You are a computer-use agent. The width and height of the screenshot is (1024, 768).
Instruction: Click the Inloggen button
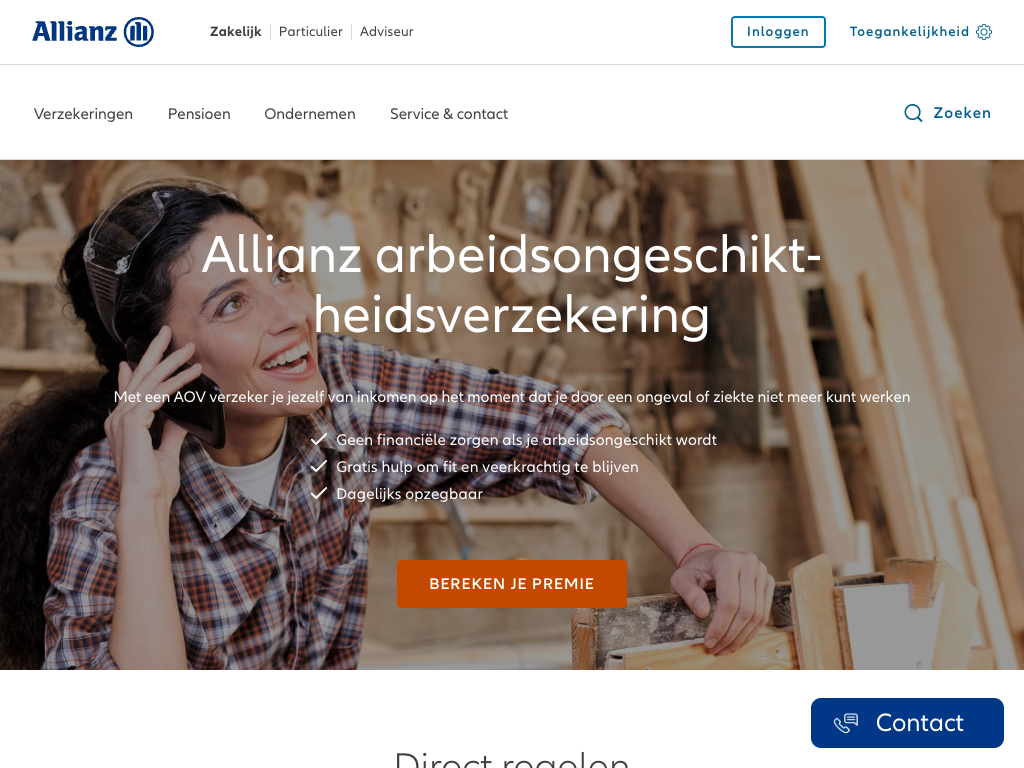[x=778, y=31]
